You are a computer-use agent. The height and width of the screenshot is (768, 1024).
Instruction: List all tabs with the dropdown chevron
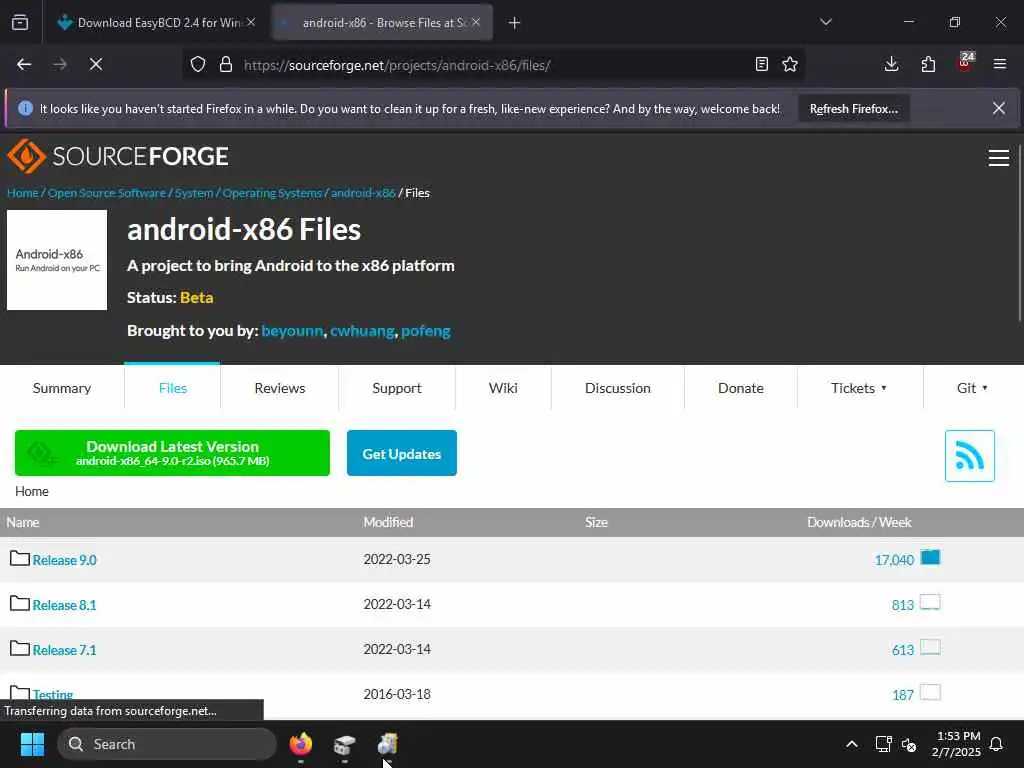coord(825,22)
